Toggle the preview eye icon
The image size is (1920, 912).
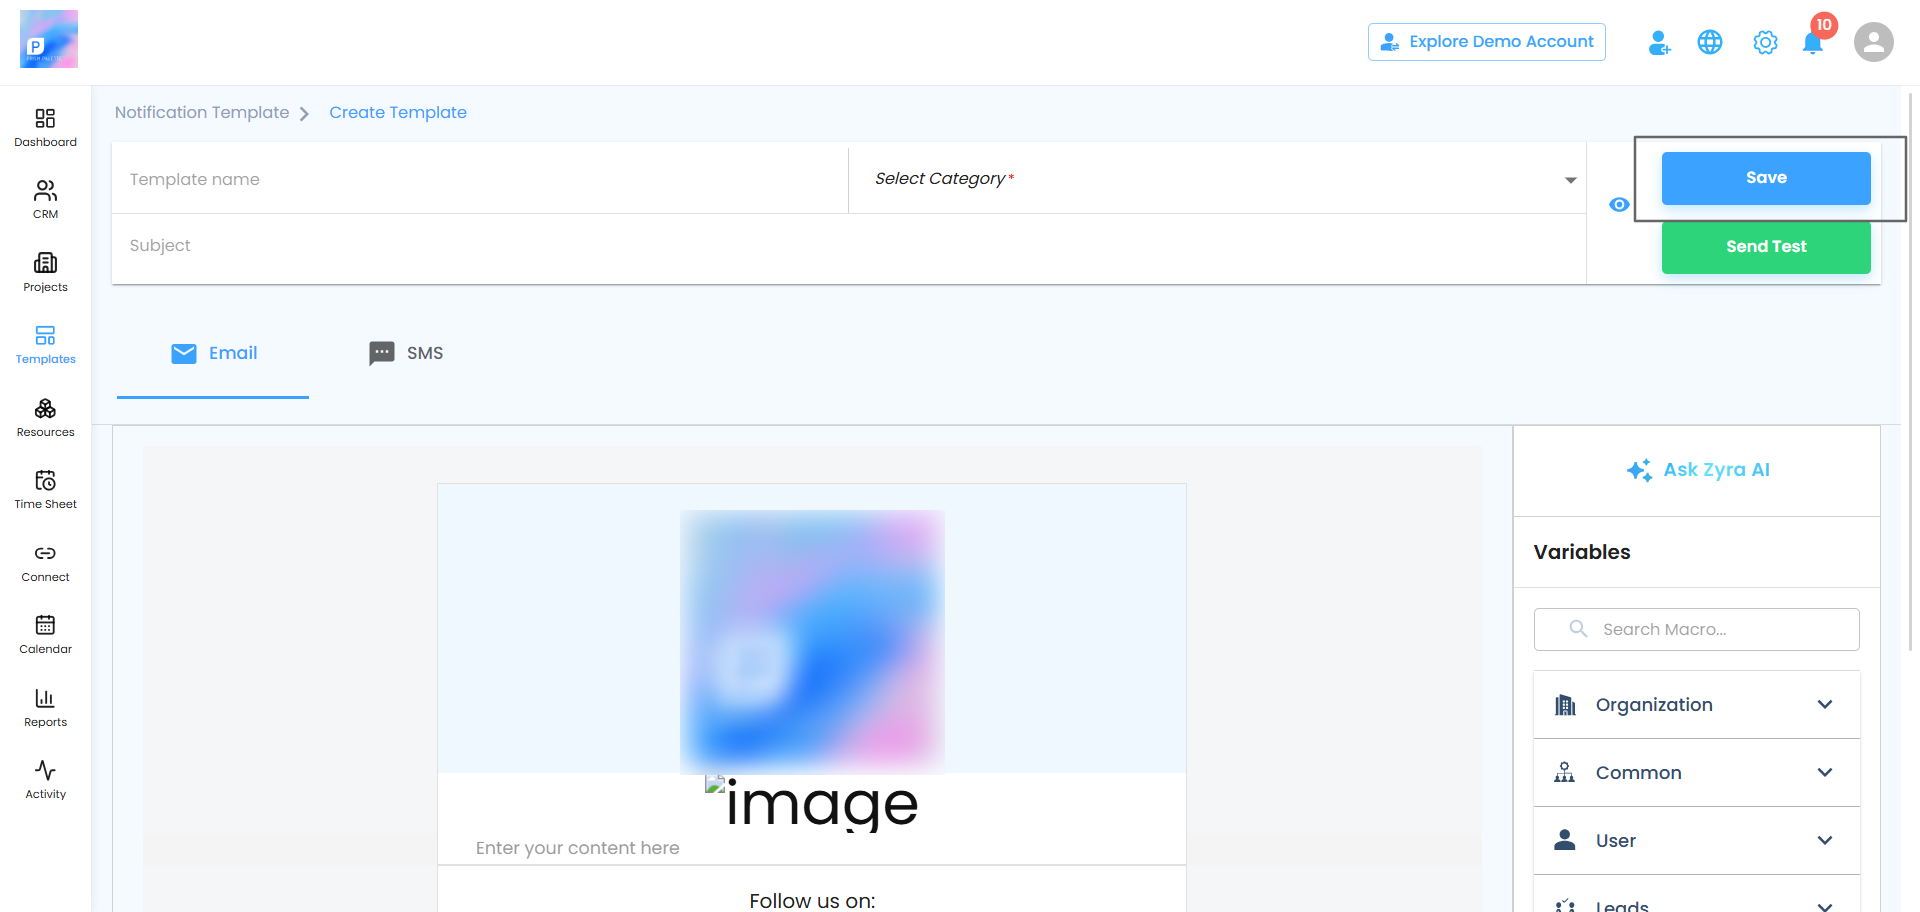[1619, 205]
